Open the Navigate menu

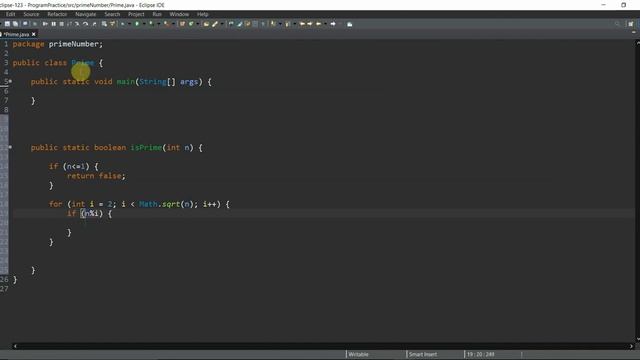[86, 14]
